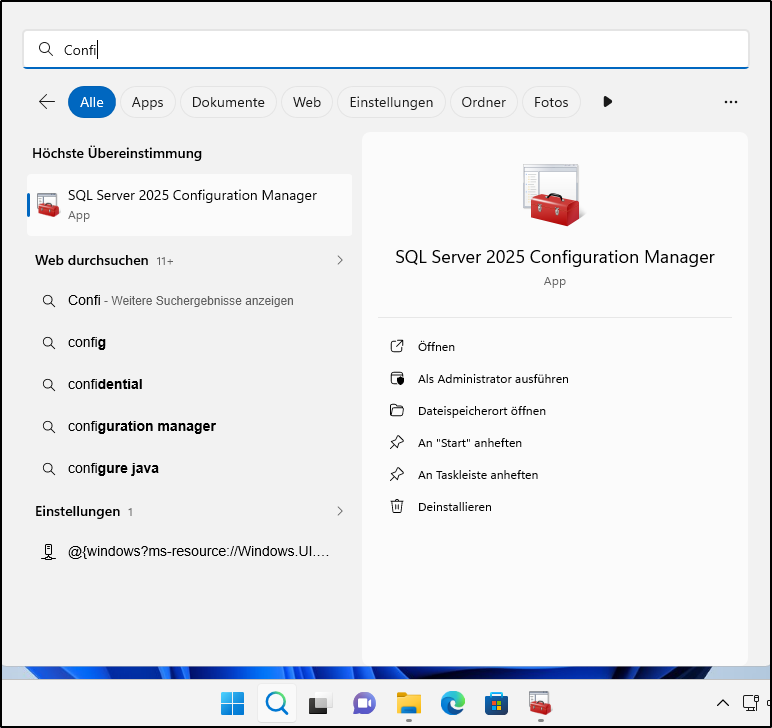Open the three-dots options menu
This screenshot has height=728, width=772.
click(x=731, y=102)
